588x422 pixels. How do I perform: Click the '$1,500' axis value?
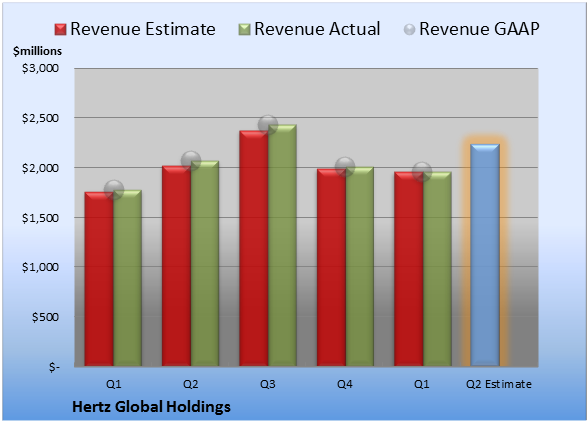click(40, 218)
